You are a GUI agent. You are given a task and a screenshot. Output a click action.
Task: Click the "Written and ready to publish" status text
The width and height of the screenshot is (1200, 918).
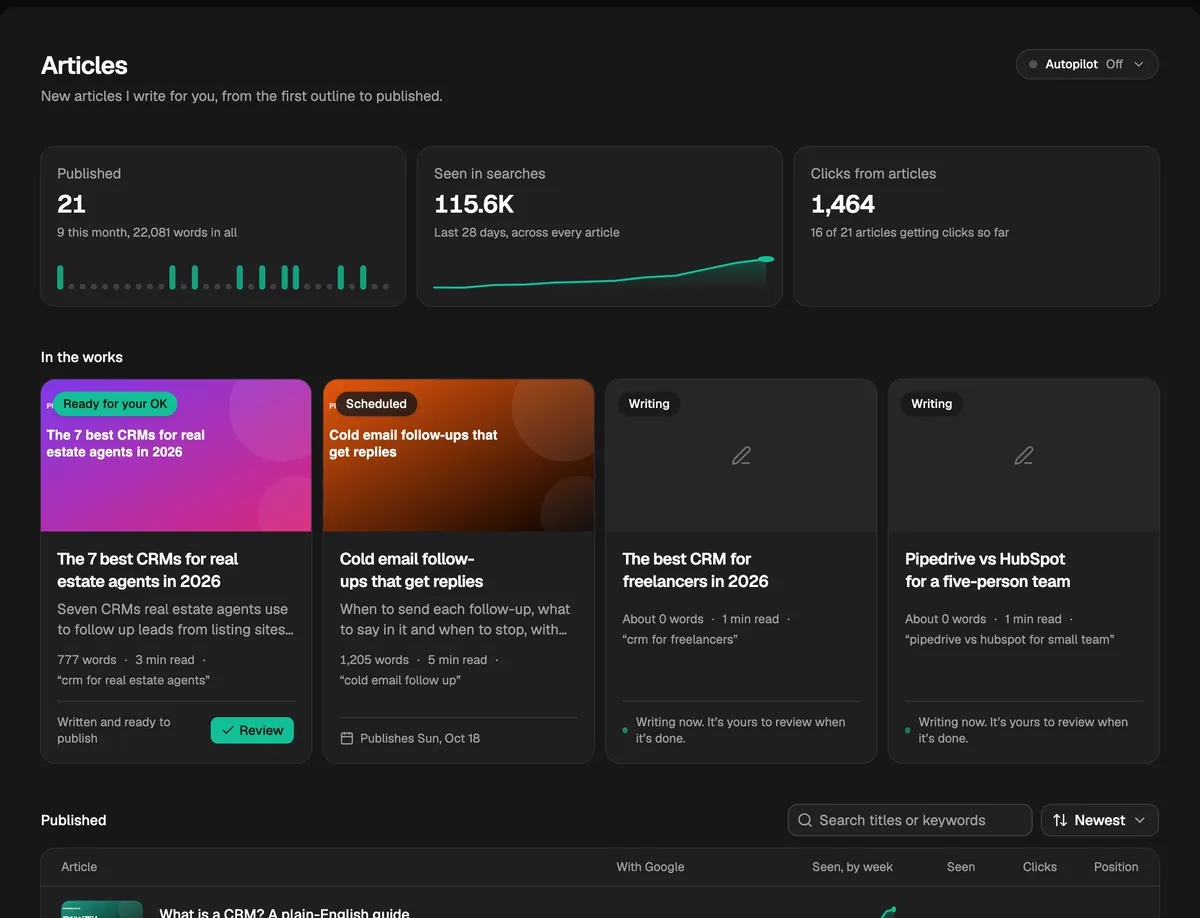(114, 730)
